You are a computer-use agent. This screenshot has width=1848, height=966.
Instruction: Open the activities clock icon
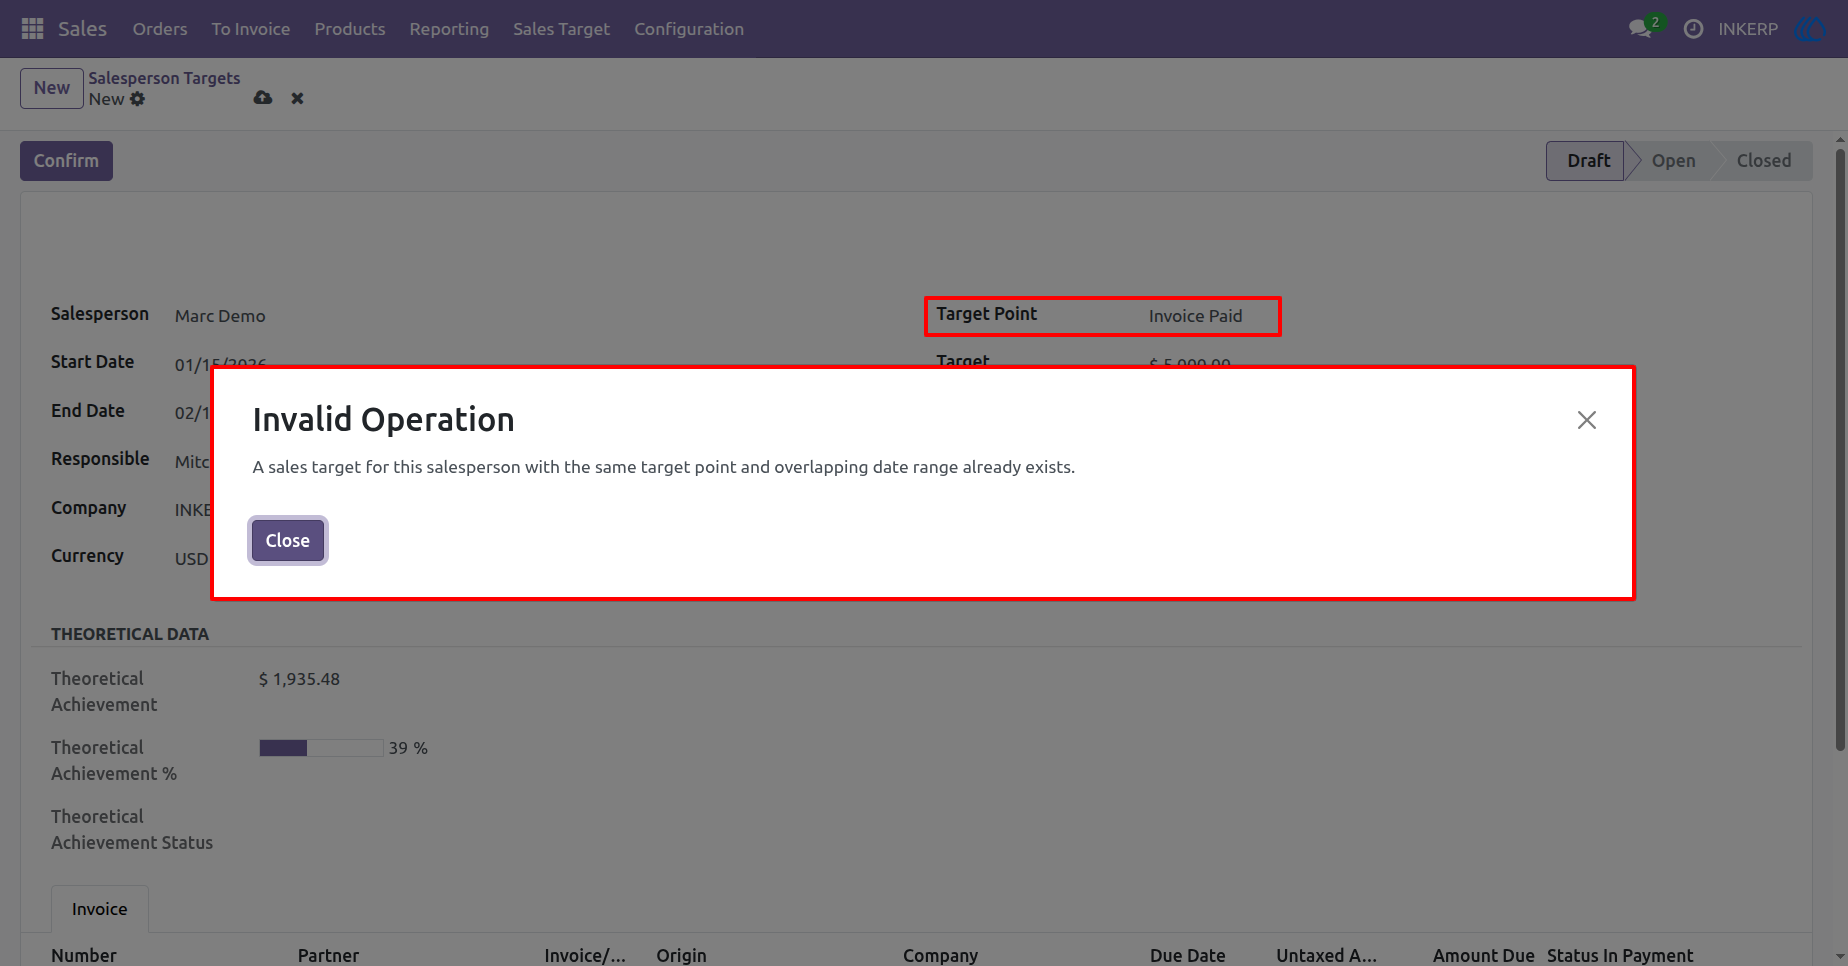coord(1693,29)
